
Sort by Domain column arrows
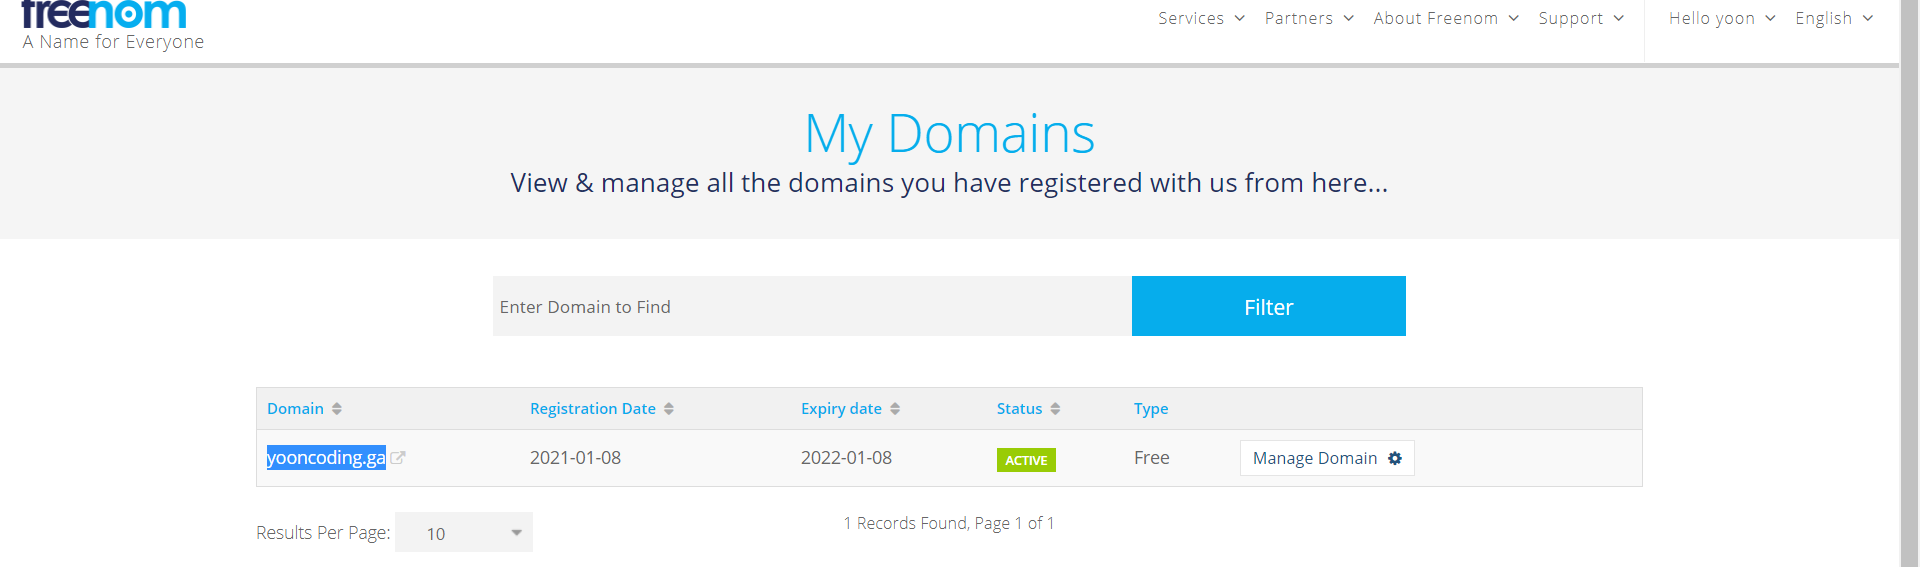(337, 409)
